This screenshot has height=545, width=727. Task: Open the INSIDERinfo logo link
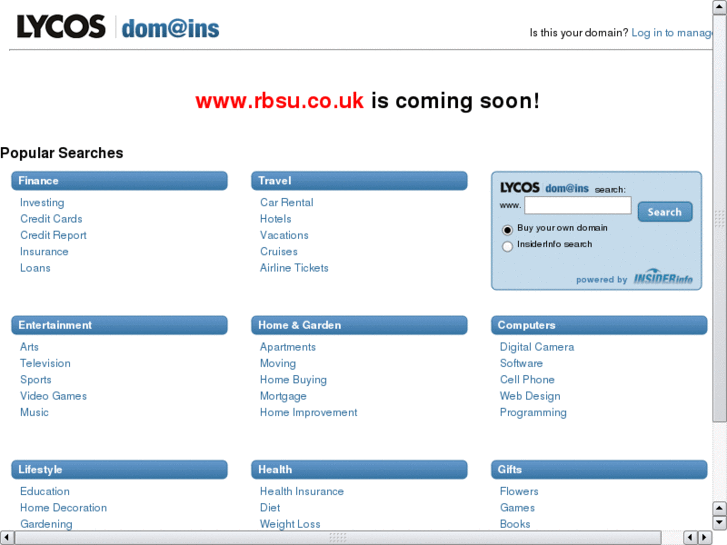[663, 277]
